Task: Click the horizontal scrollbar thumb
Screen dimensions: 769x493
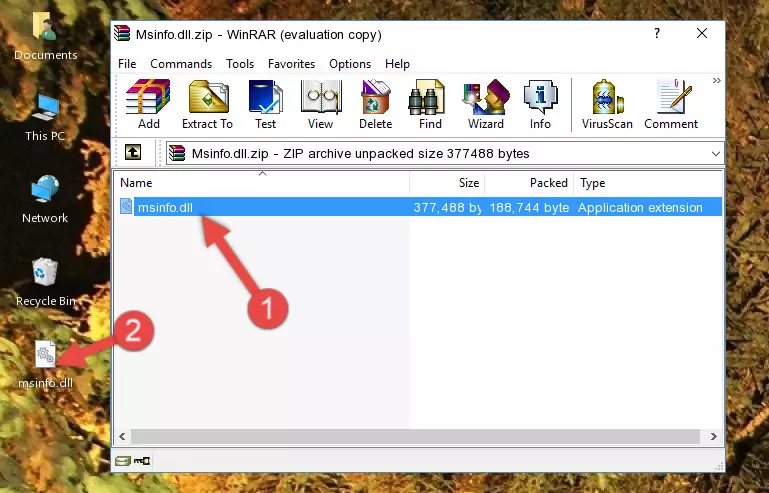Action: tap(415, 436)
